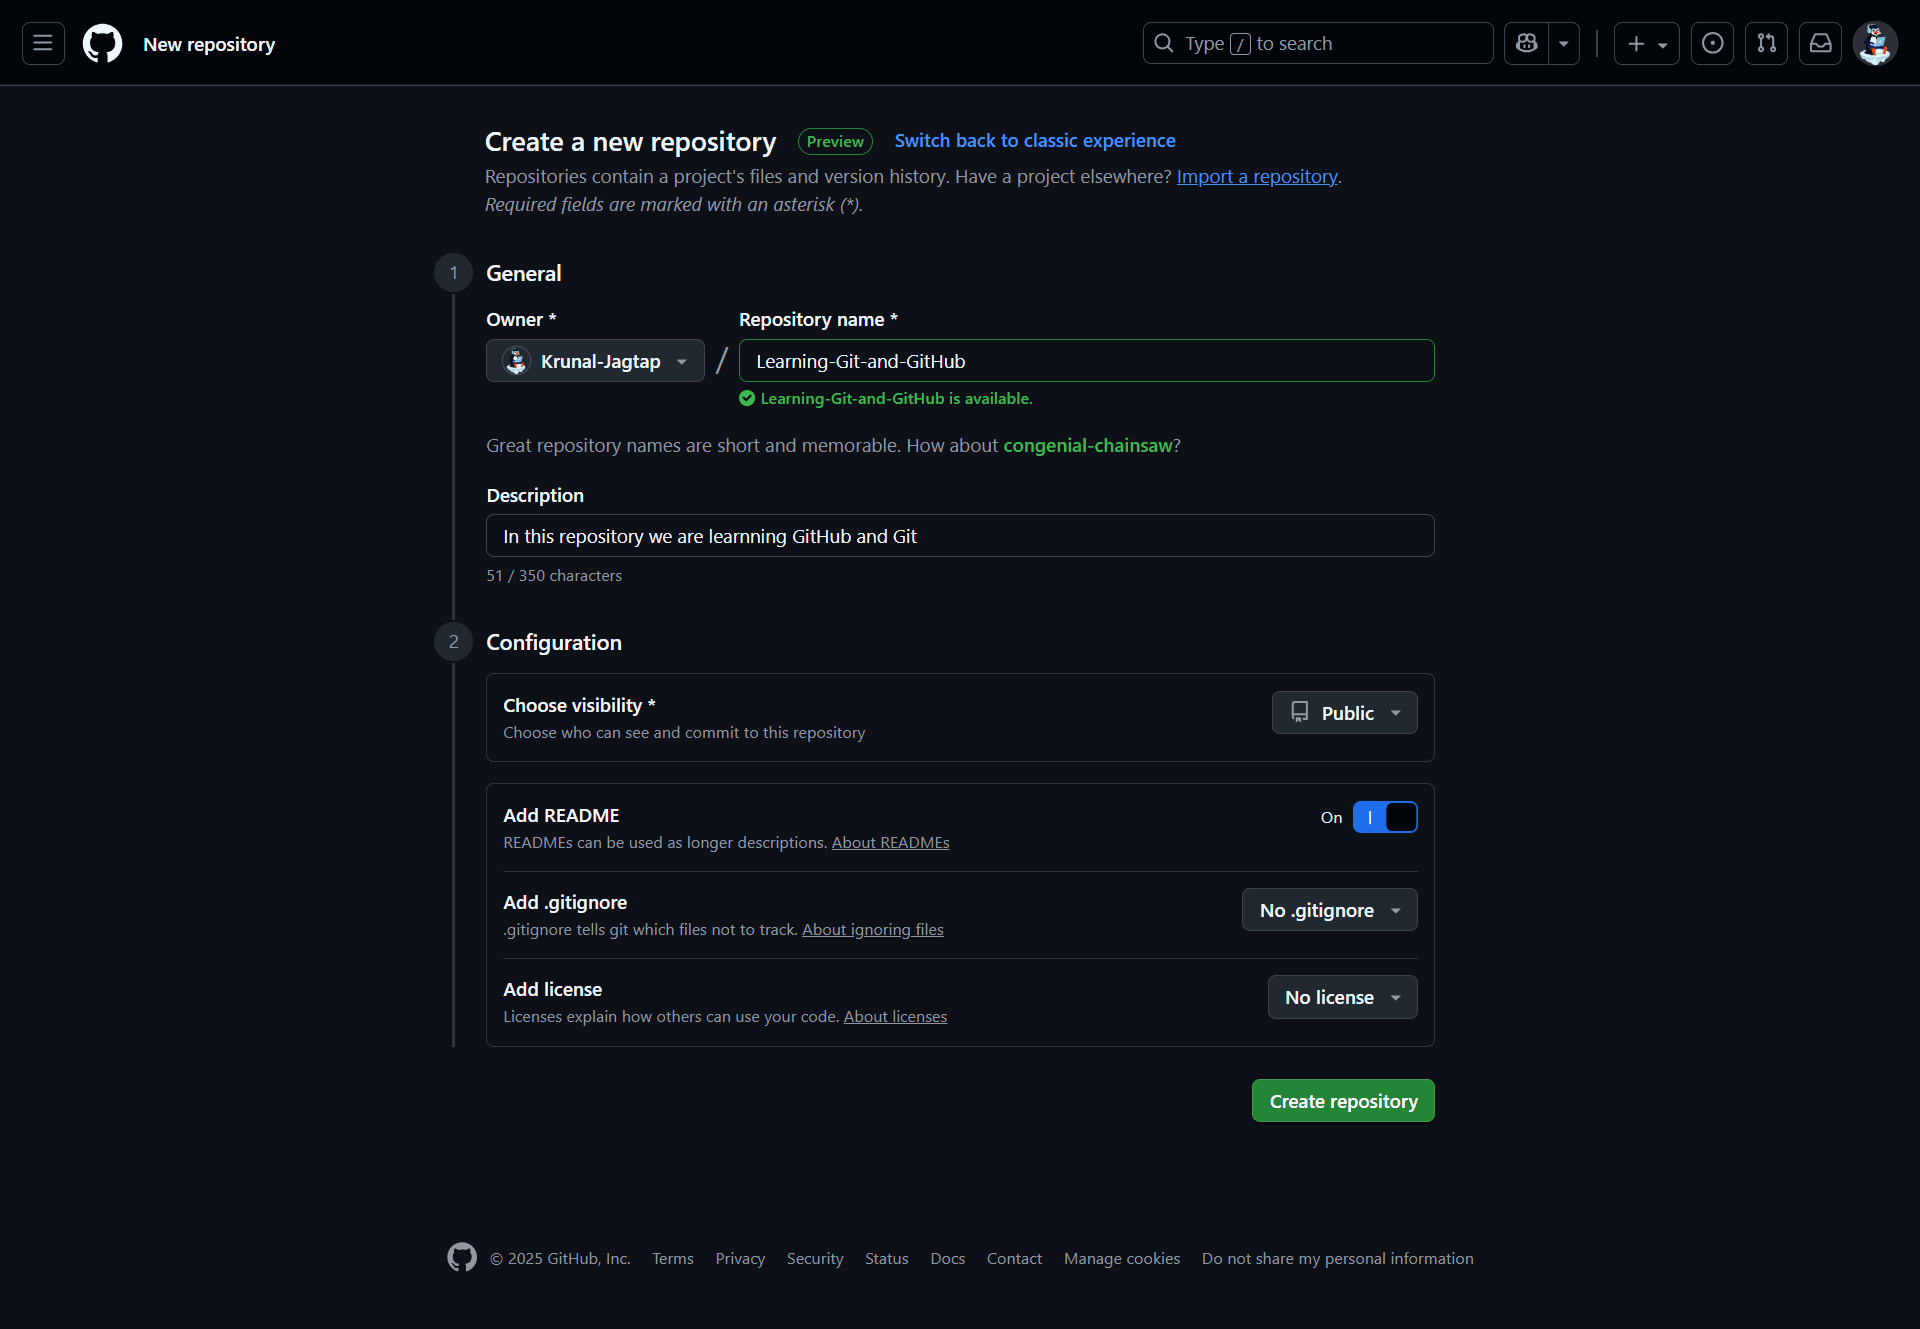
Task: Click the repo icon in Public dropdown
Action: click(x=1300, y=712)
